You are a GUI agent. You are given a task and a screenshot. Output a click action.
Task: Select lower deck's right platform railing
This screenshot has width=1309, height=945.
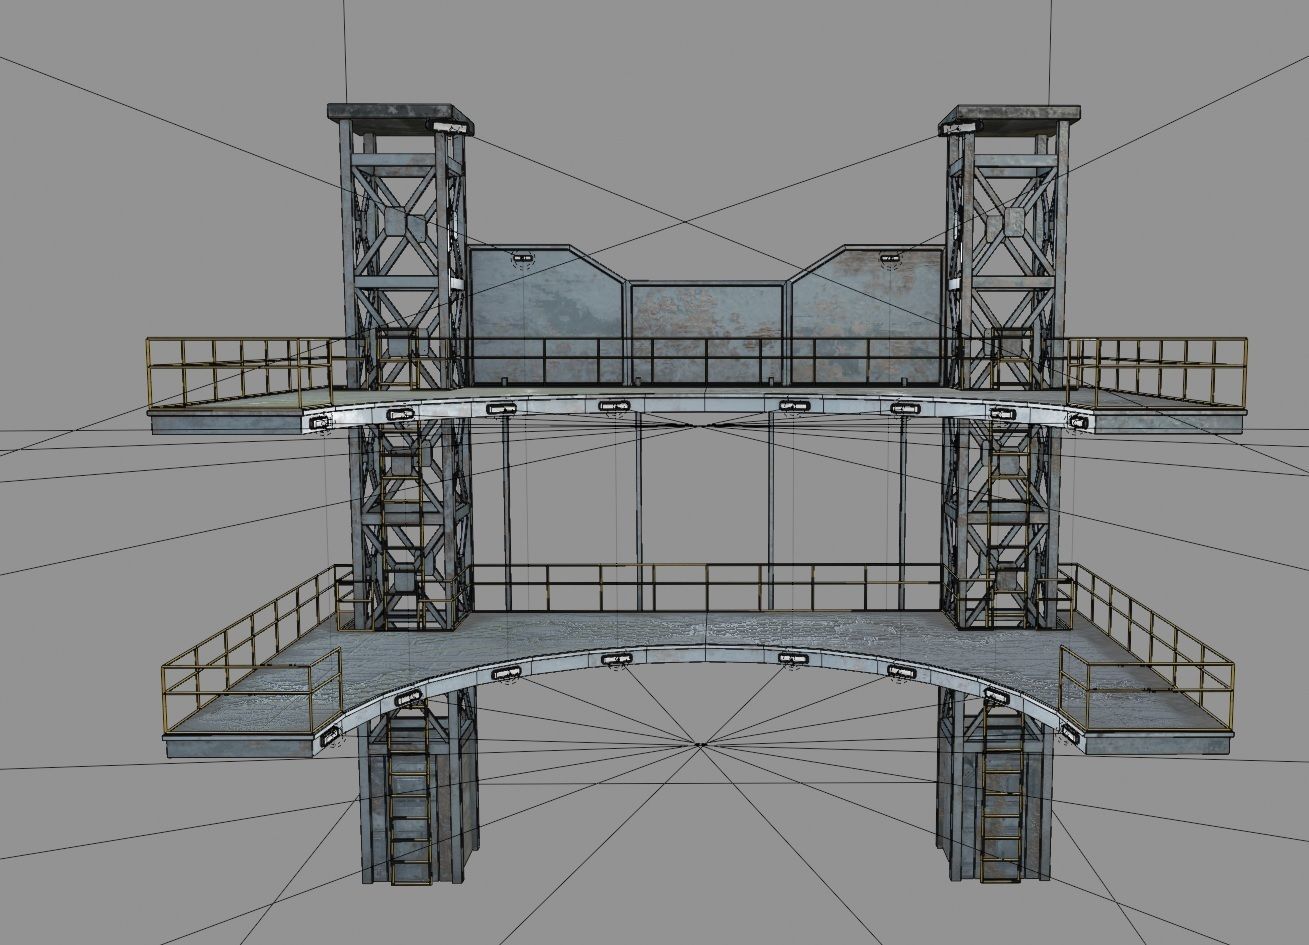[x=1146, y=650]
